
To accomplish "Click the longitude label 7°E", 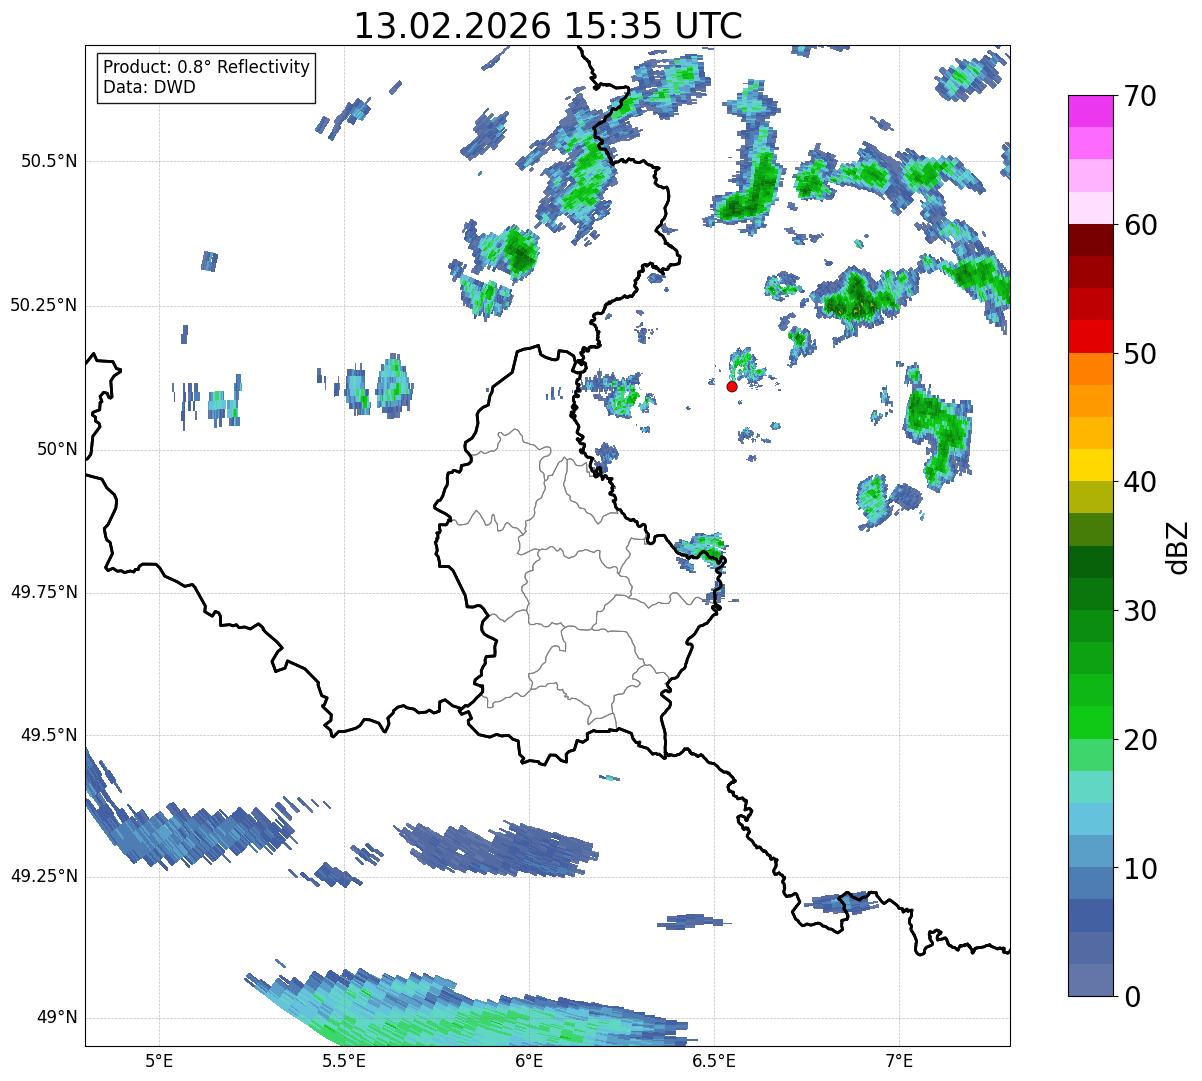I will pyautogui.click(x=899, y=1061).
